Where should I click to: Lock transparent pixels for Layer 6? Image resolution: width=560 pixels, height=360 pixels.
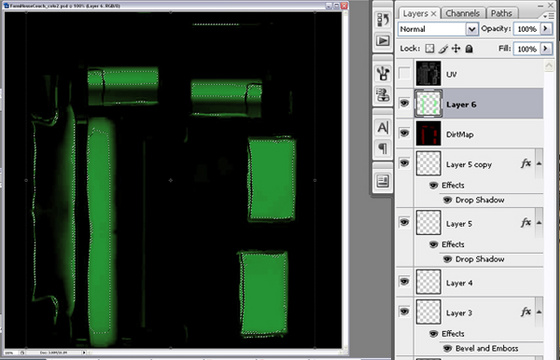pyautogui.click(x=430, y=49)
